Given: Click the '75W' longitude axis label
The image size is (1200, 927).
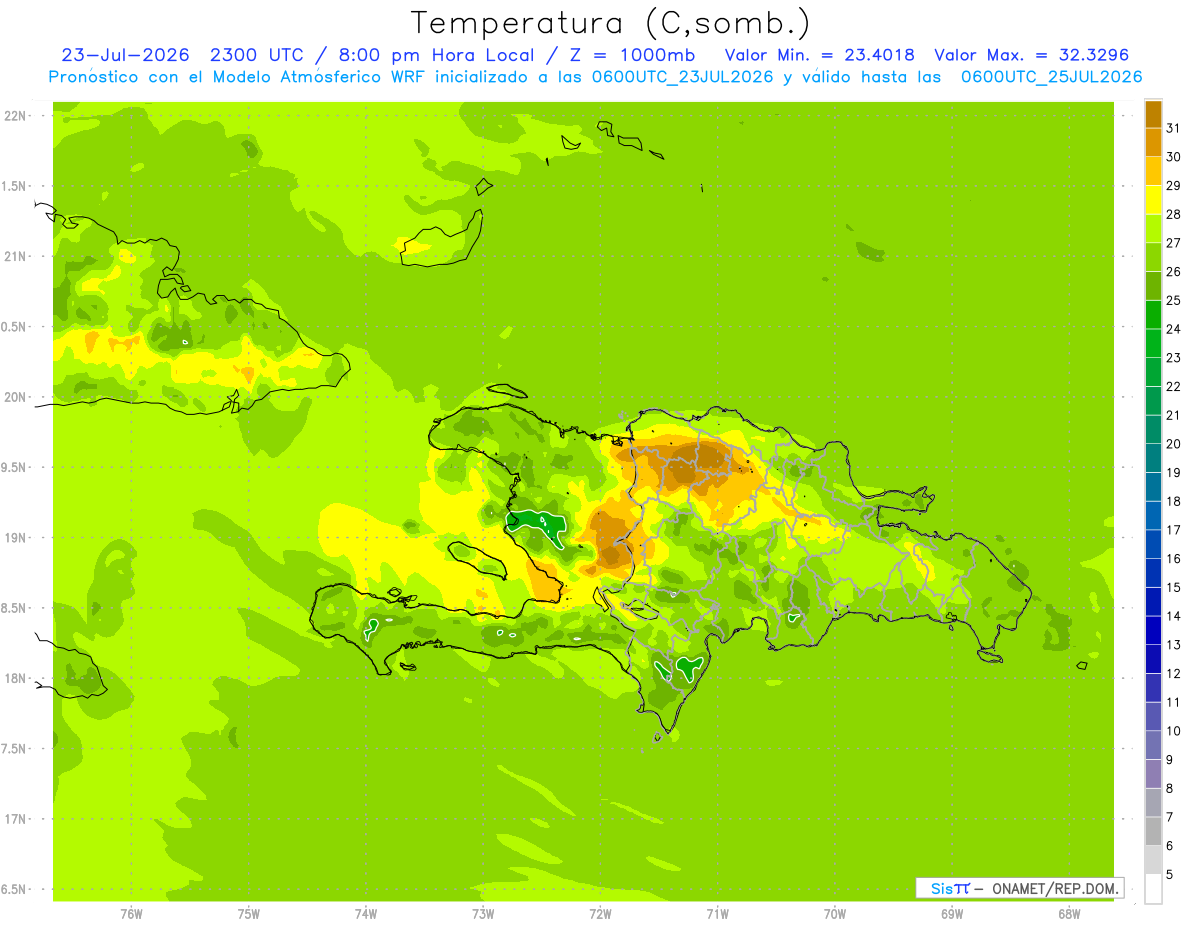Looking at the screenshot, I should click(x=248, y=913).
